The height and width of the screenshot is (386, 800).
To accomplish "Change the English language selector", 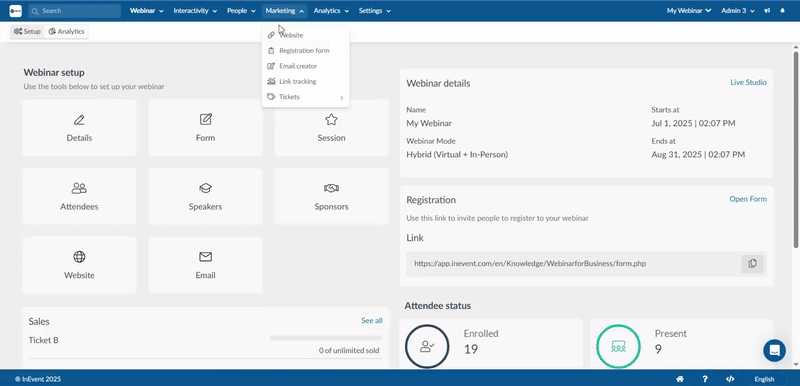I will tap(764, 379).
